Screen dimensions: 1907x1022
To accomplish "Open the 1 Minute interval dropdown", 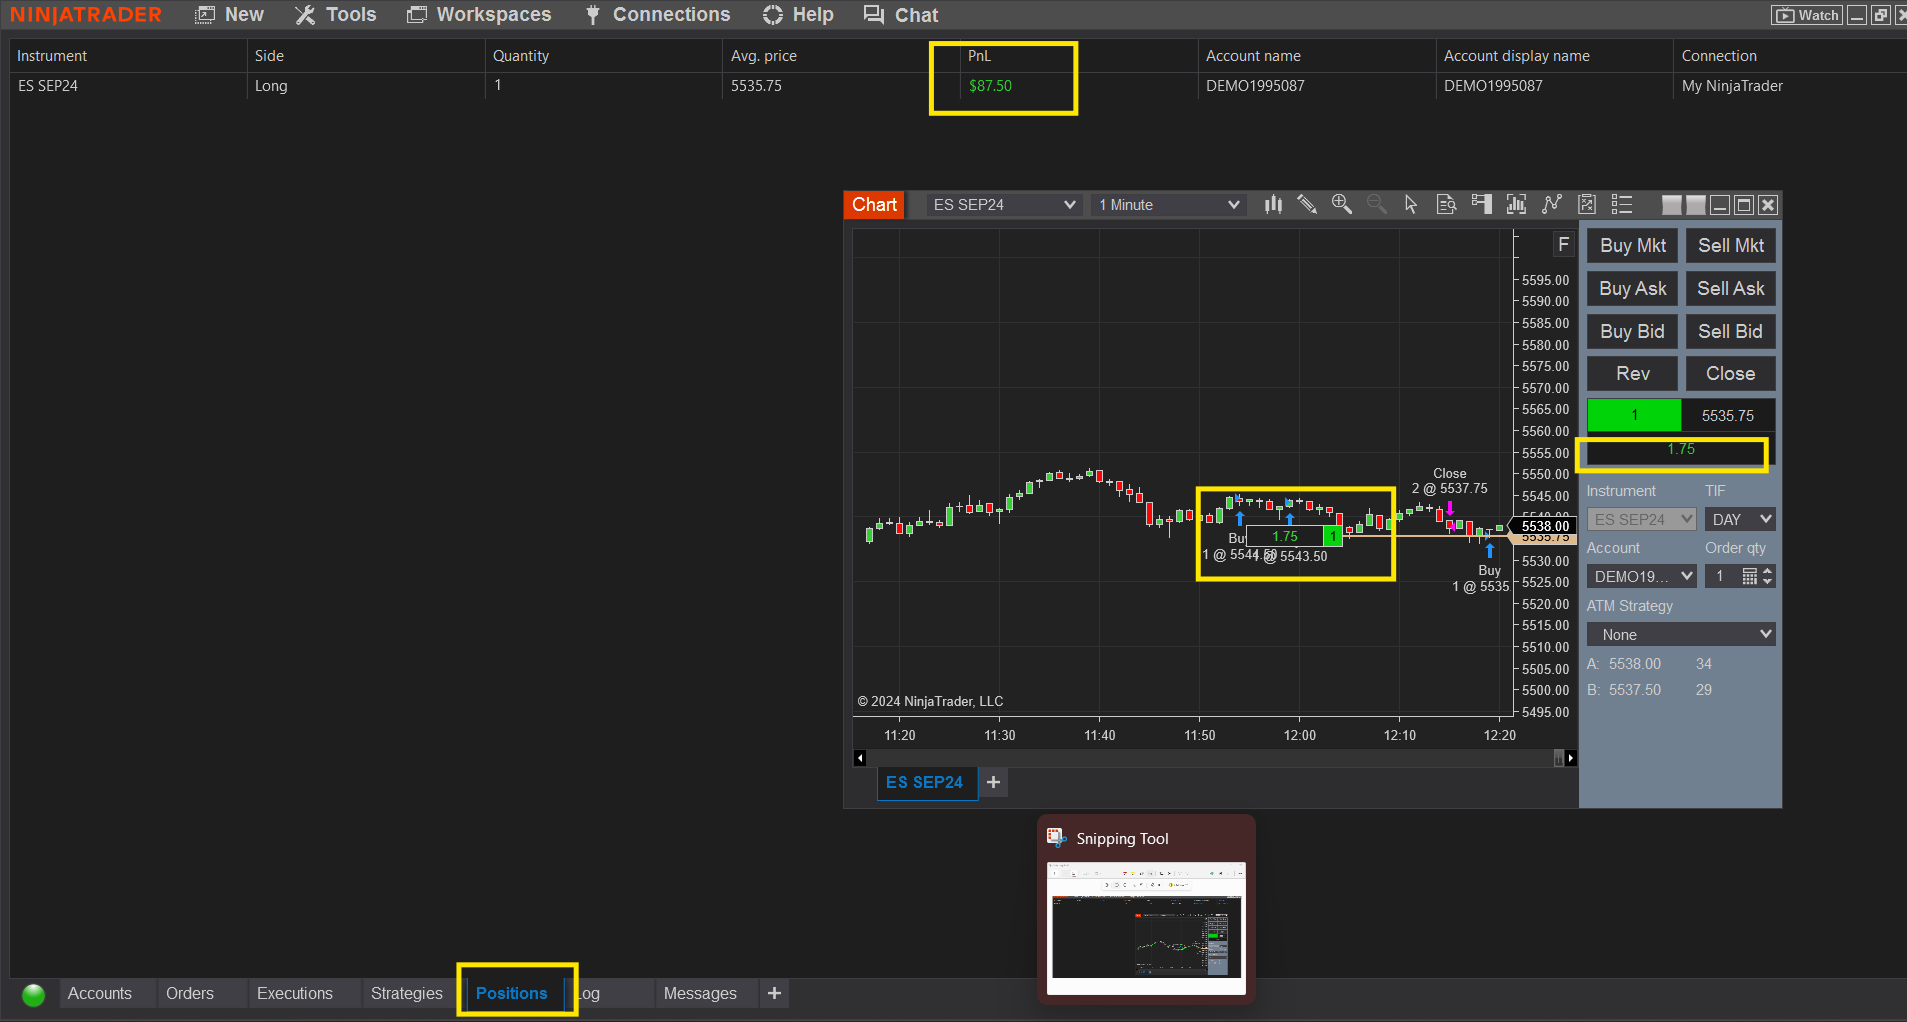I will tap(1169, 205).
